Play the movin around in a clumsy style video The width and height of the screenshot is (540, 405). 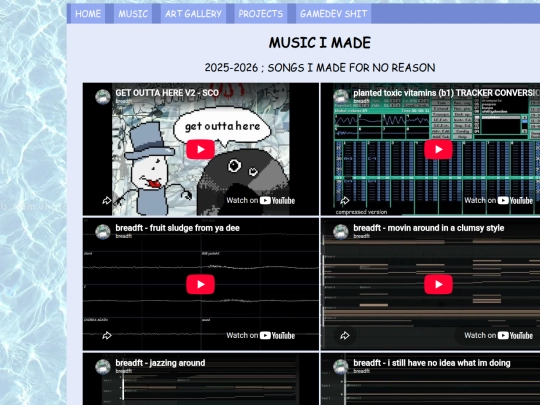(438, 284)
